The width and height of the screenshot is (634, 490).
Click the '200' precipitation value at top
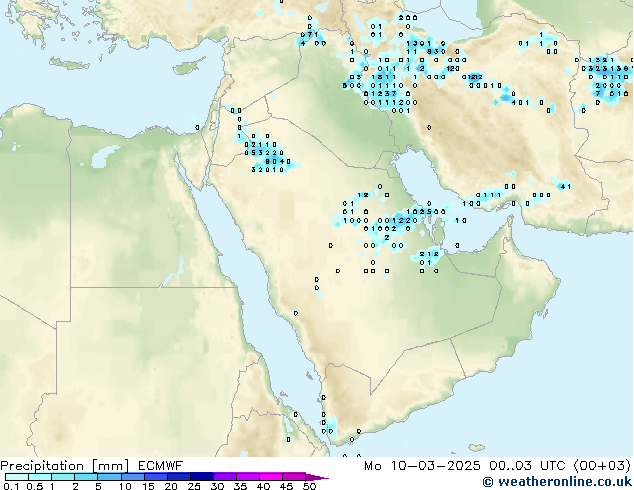click(408, 18)
